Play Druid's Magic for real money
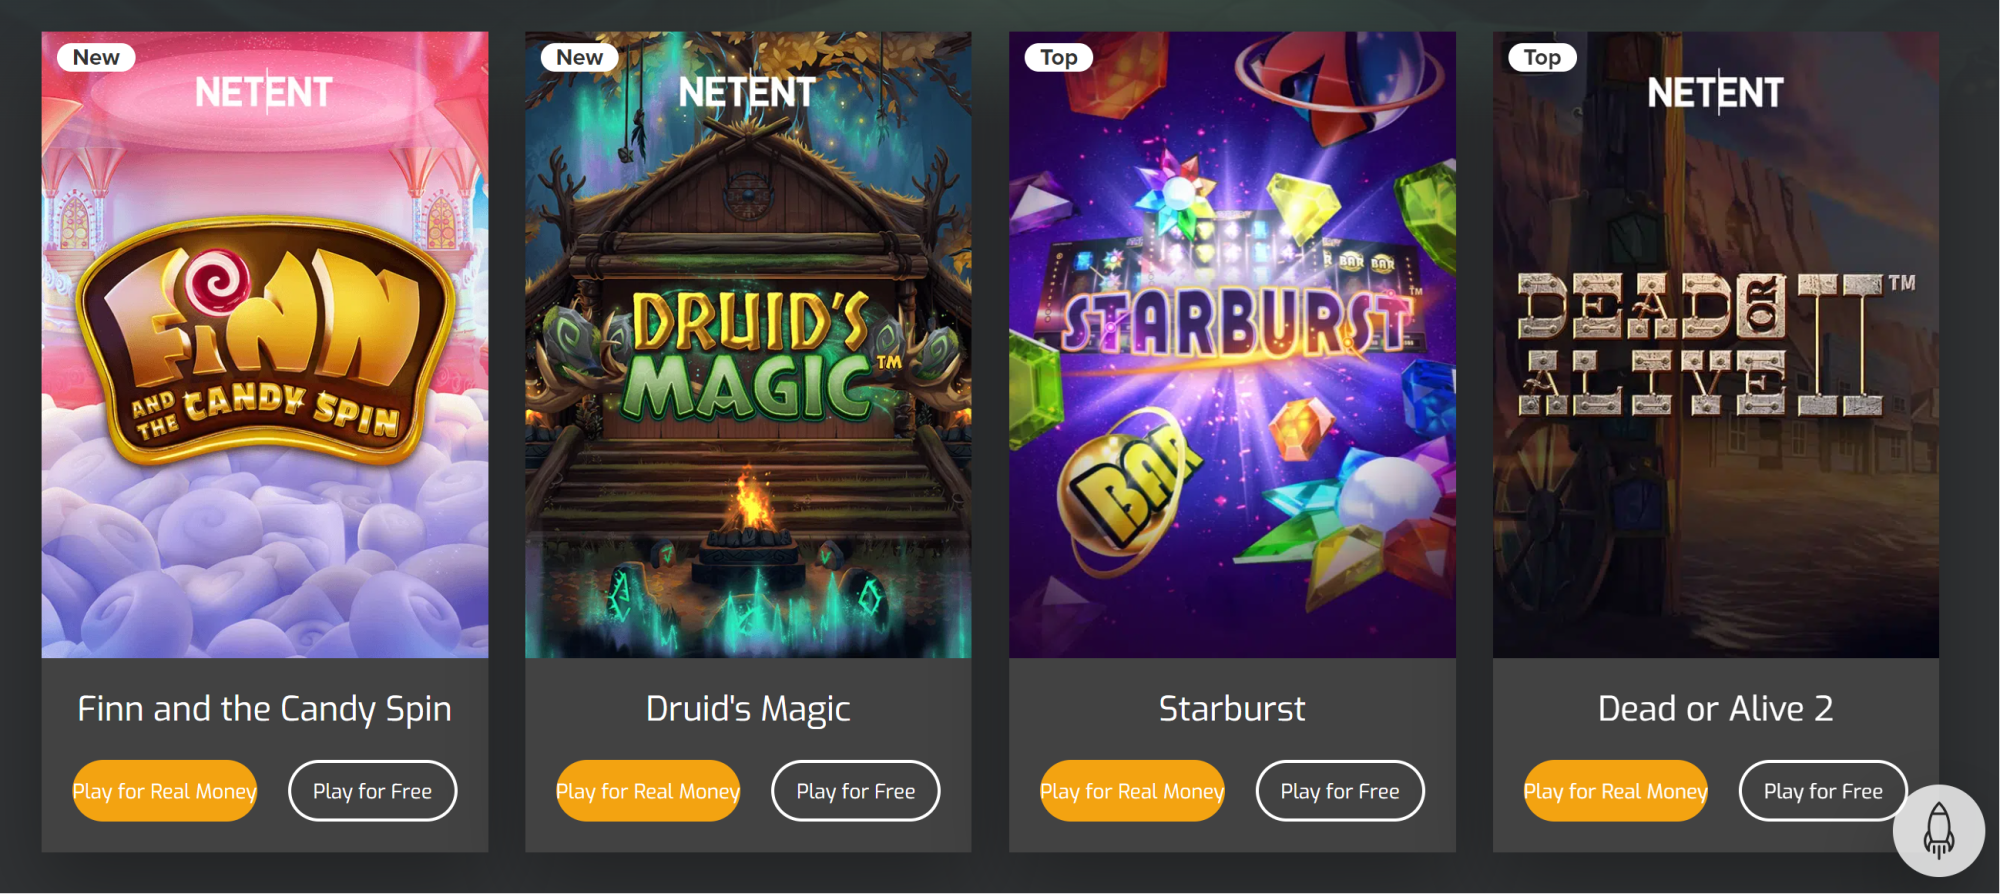 point(648,791)
